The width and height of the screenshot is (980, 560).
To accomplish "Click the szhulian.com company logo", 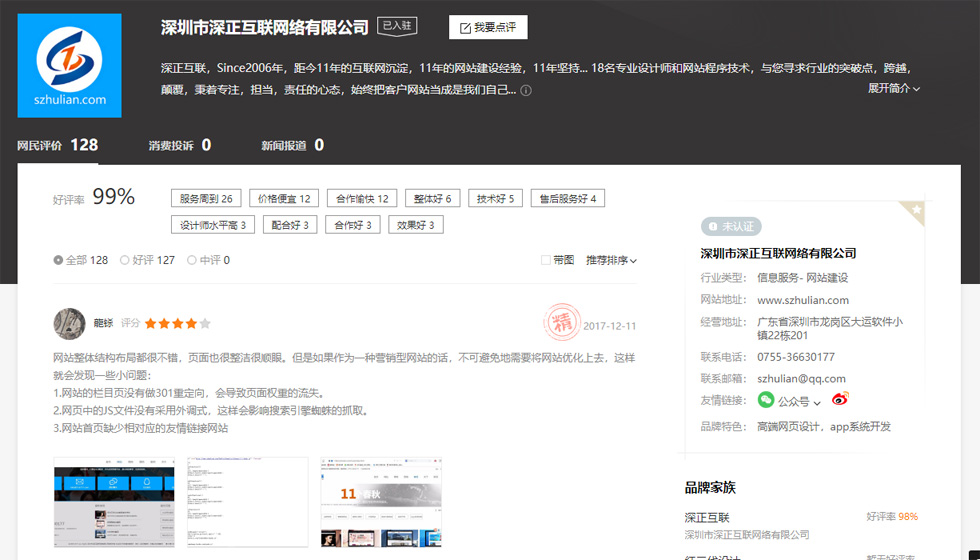I will tap(69, 66).
